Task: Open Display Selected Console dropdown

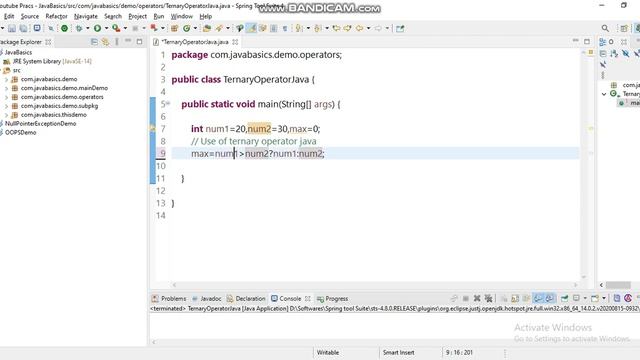Action: point(585,298)
